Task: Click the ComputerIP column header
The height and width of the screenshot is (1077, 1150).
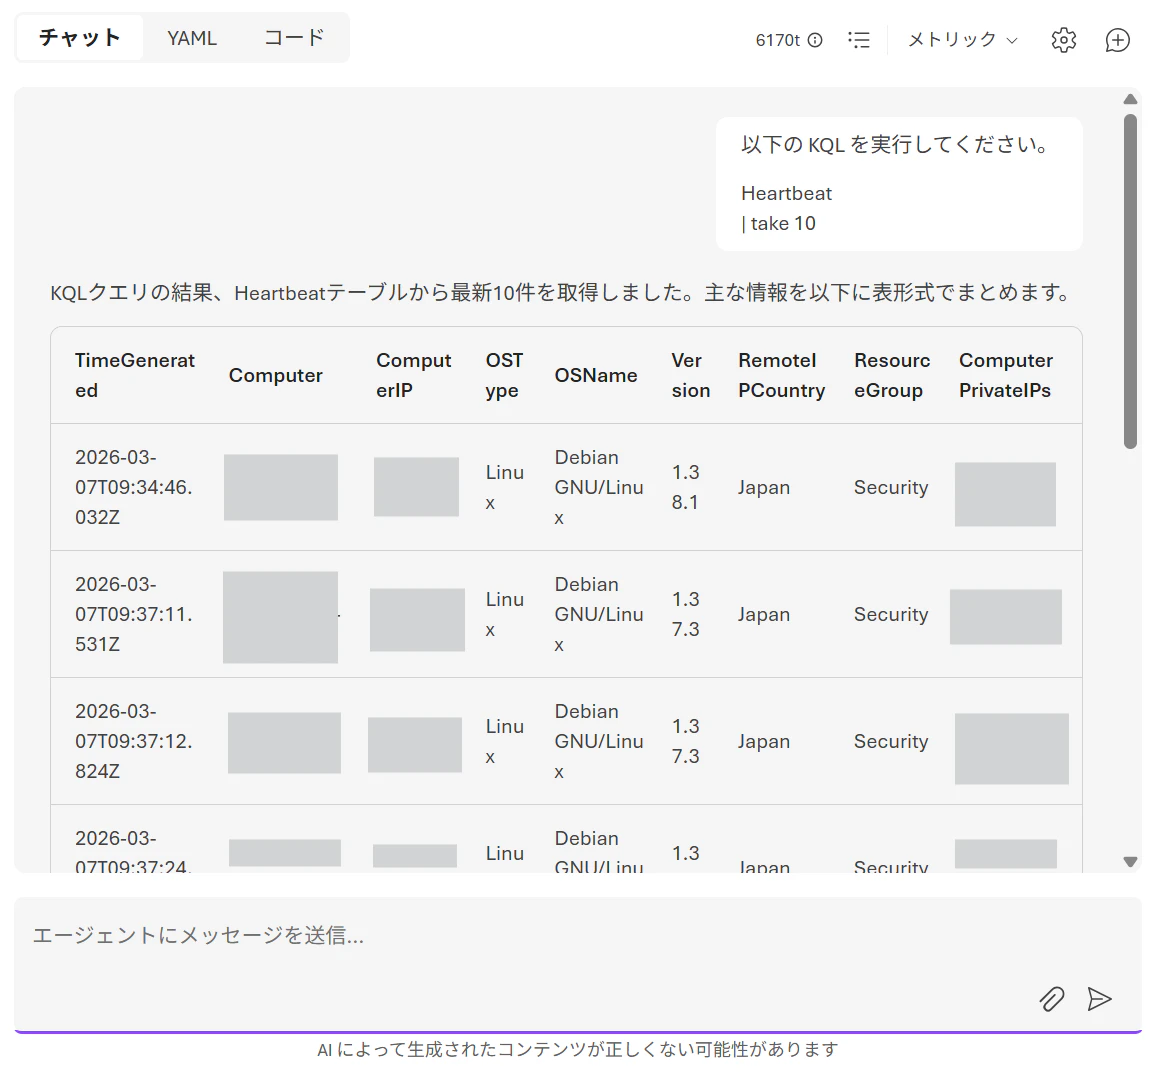Action: [414, 375]
